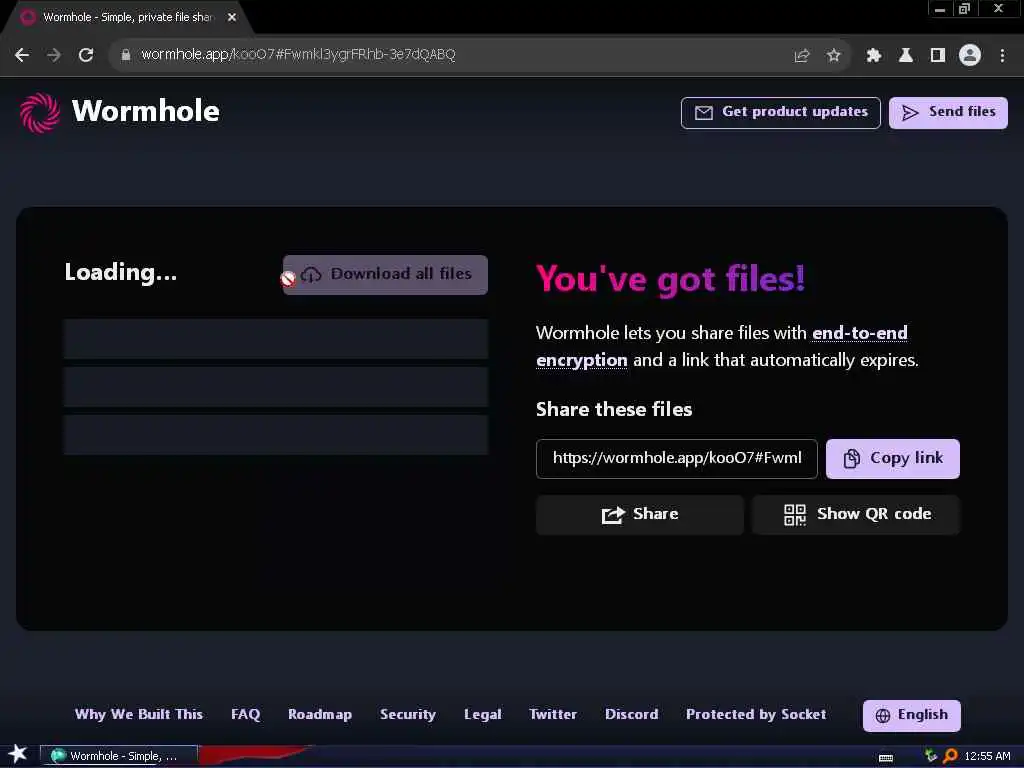Click the keyboard icon in system tray

pos(886,757)
